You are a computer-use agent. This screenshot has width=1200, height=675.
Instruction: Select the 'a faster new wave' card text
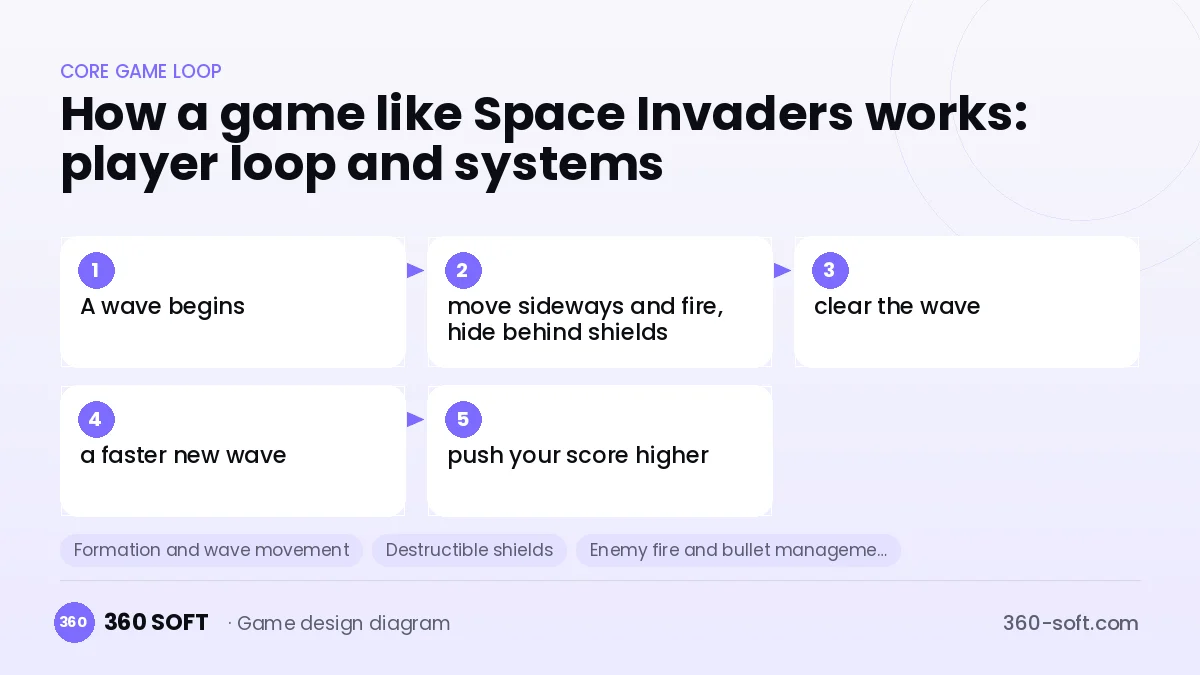pyautogui.click(x=183, y=455)
